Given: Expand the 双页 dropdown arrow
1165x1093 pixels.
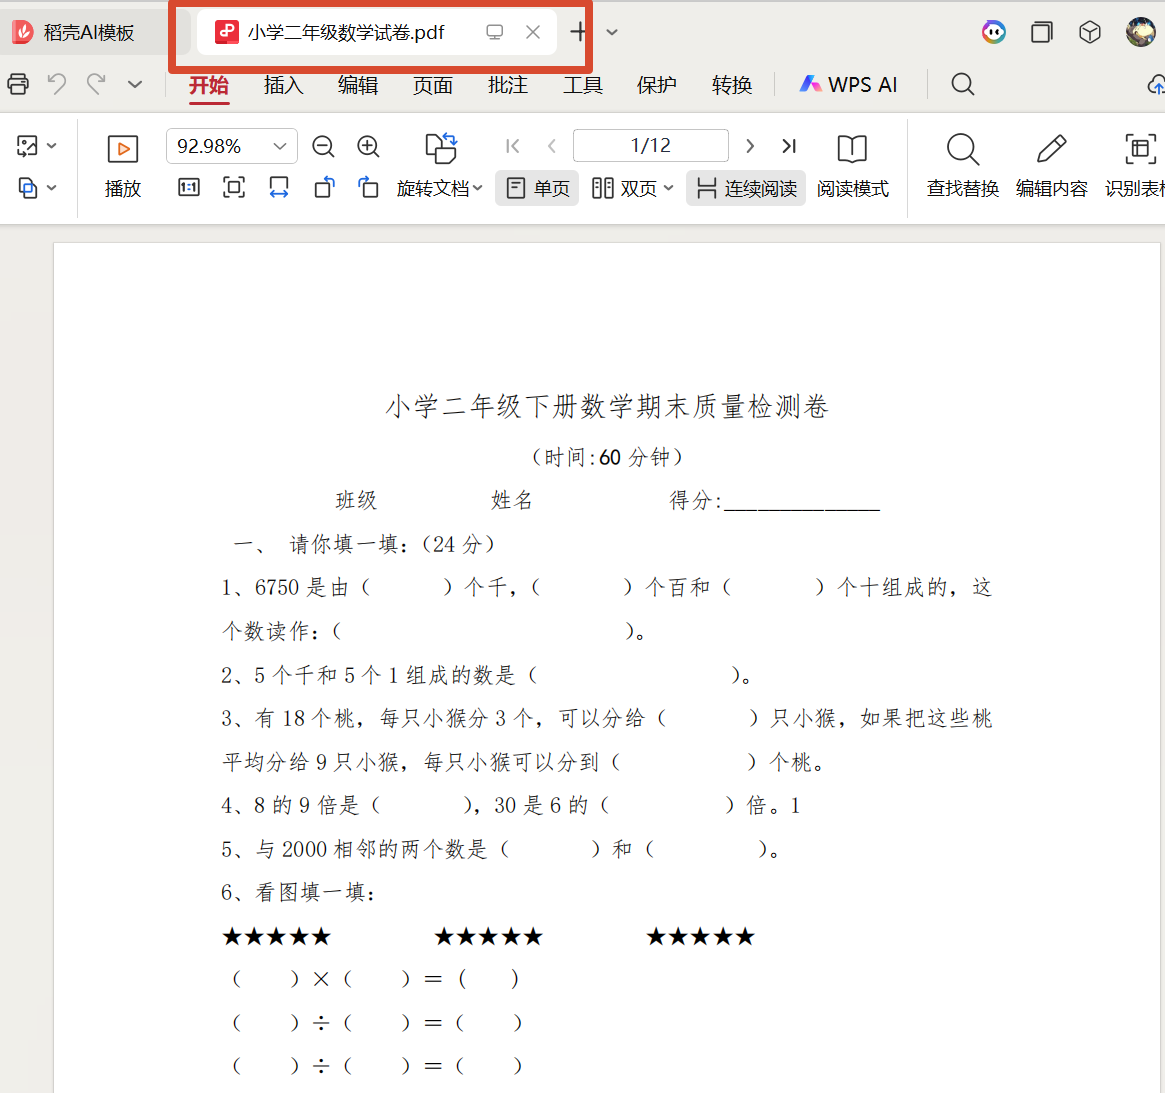Looking at the screenshot, I should 669,188.
